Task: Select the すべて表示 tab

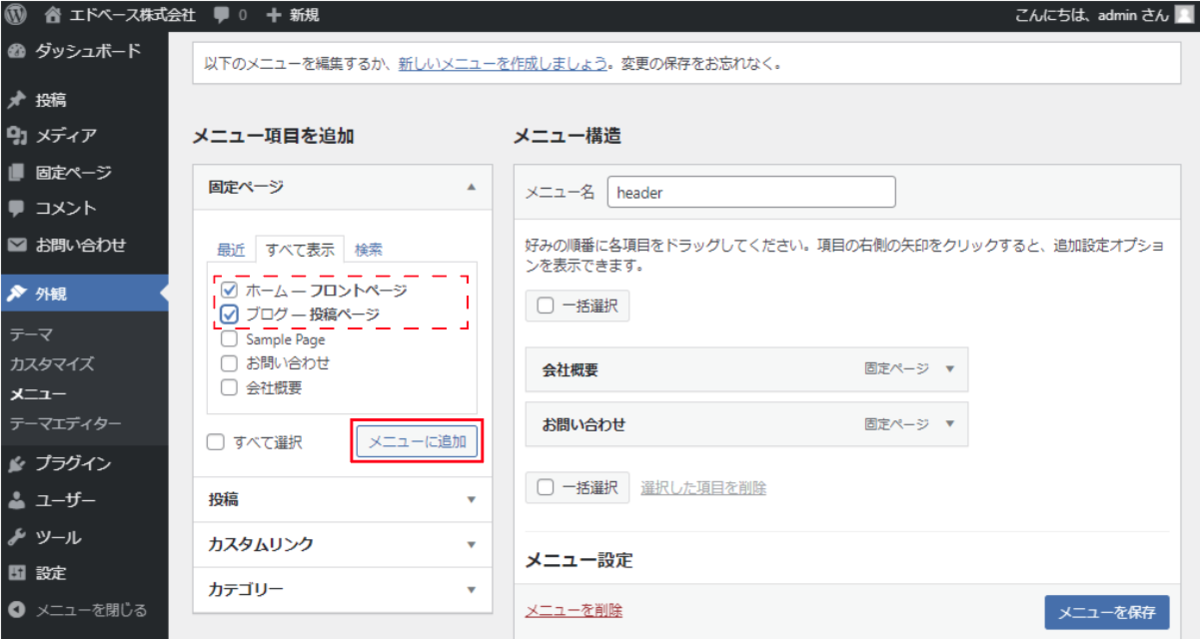Action: [300, 249]
